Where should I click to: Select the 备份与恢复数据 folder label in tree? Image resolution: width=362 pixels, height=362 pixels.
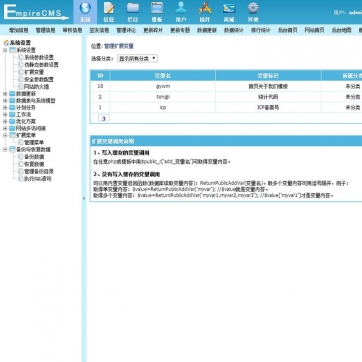click(x=33, y=150)
